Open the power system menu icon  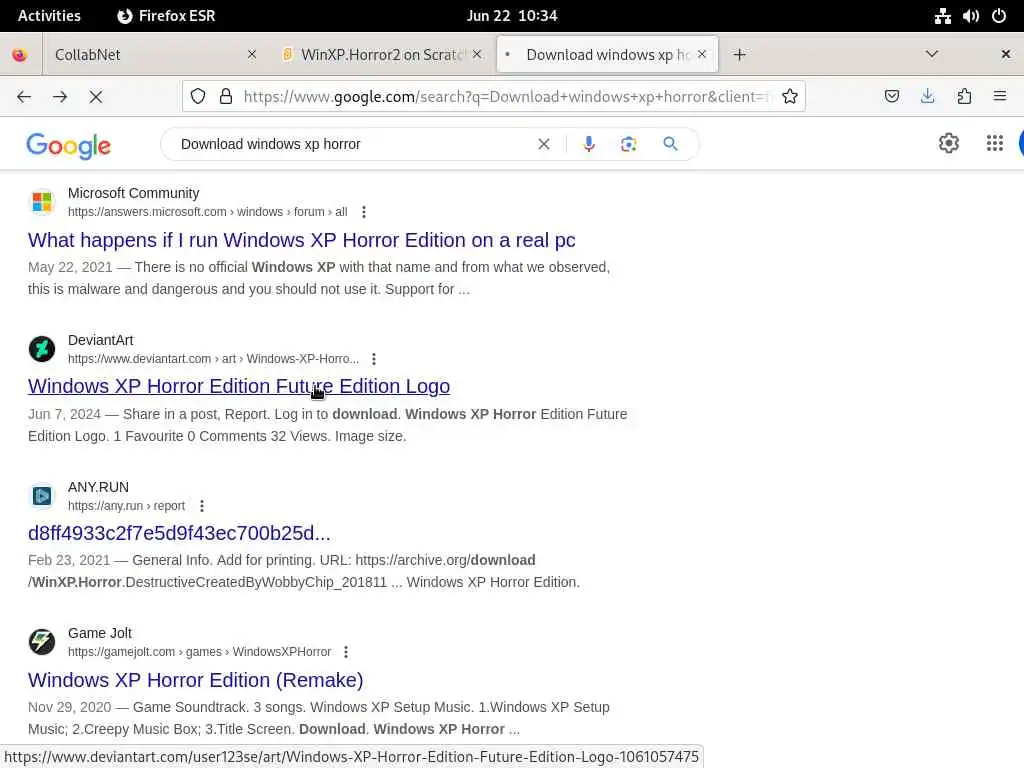[x=999, y=16]
